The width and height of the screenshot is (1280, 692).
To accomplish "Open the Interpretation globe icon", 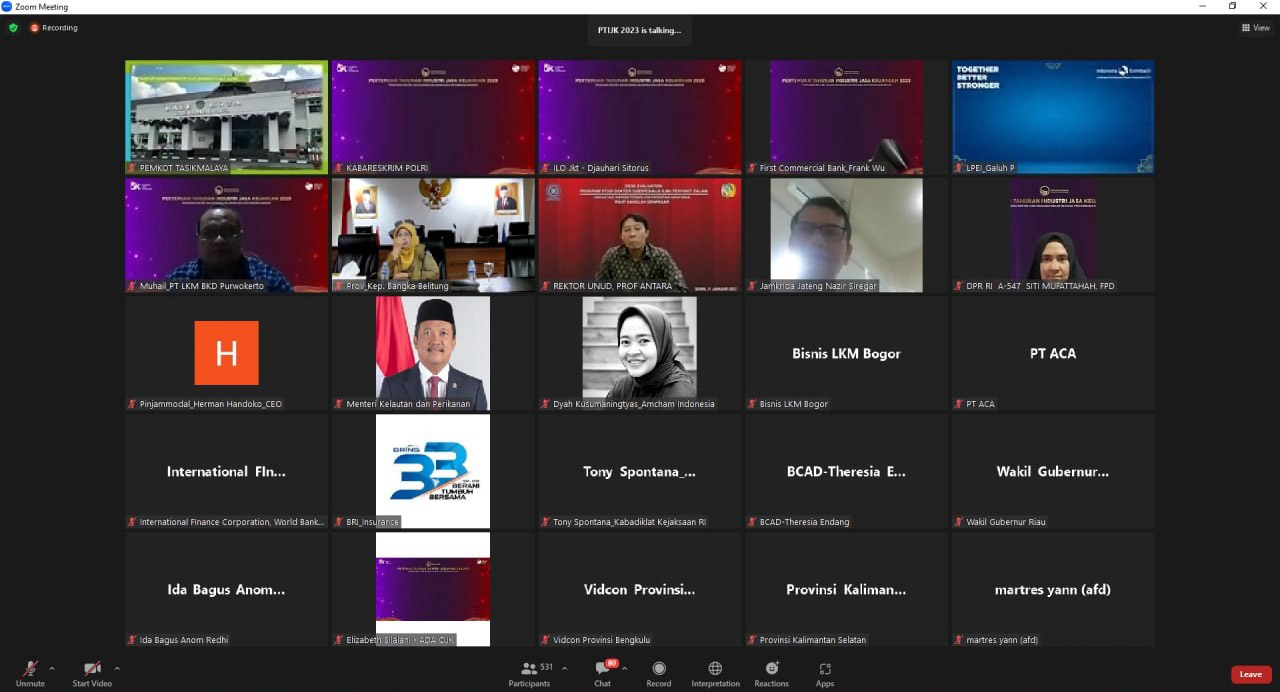I will coord(715,668).
